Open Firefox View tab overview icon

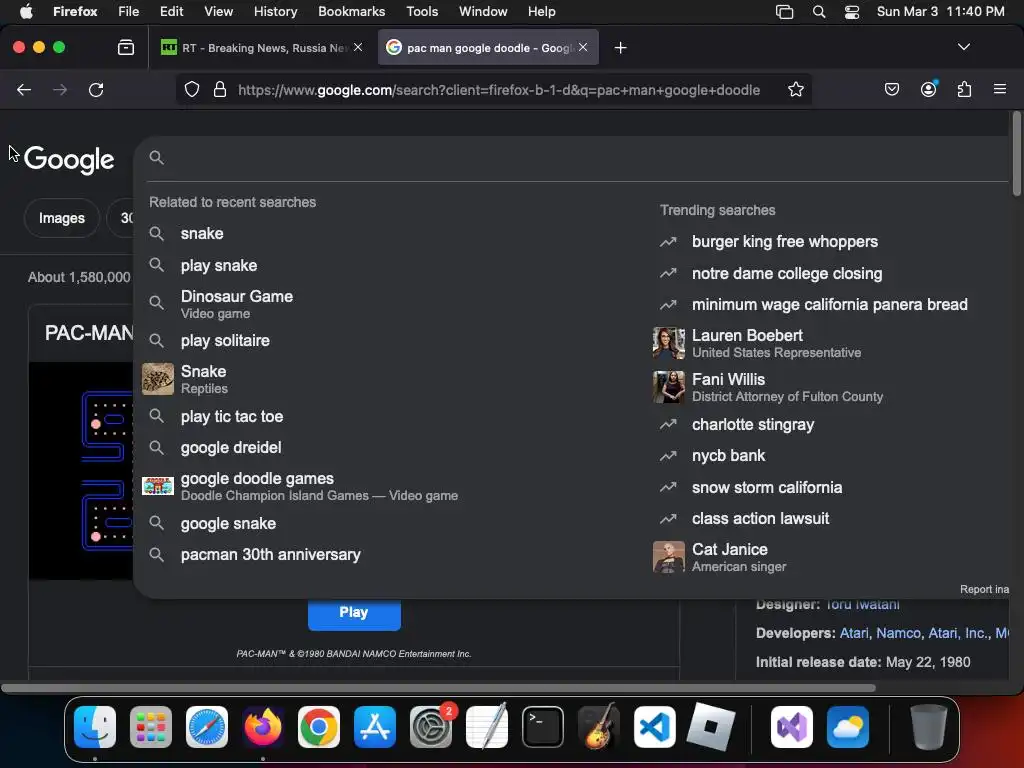coord(125,47)
